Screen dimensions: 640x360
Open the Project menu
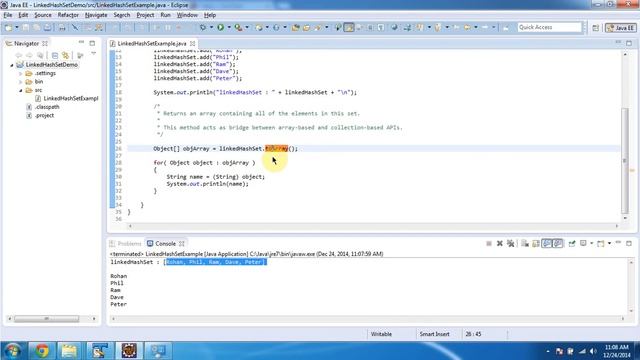point(145,15)
